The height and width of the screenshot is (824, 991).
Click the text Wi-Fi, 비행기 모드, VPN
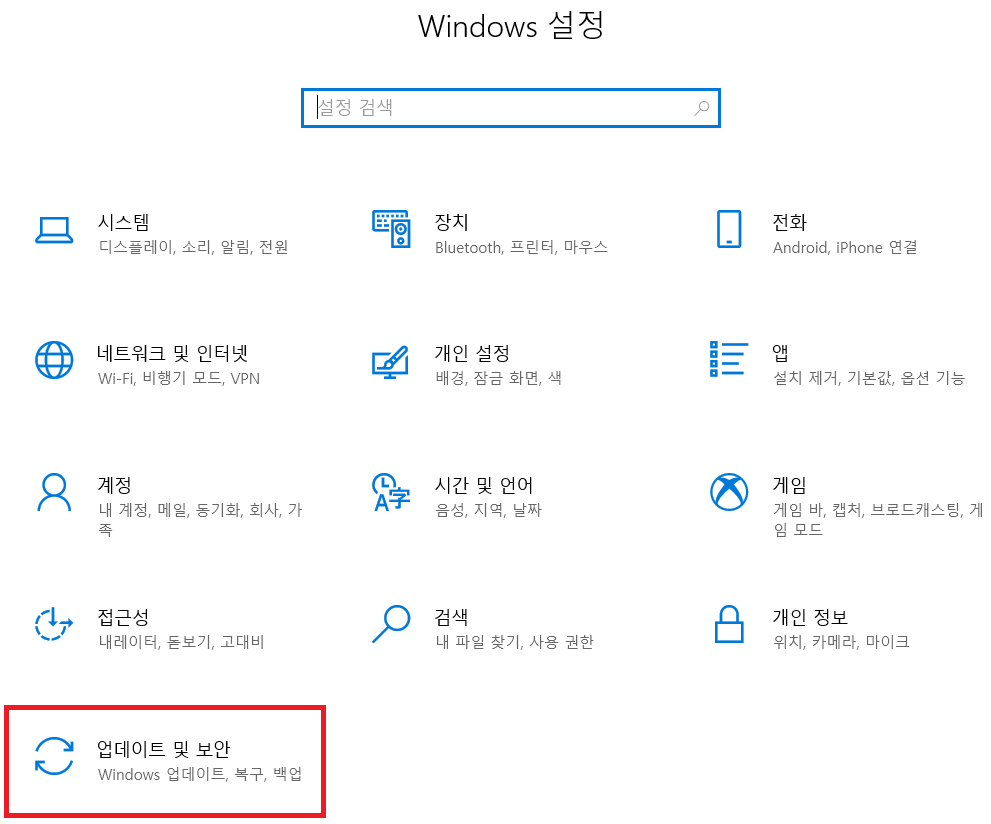click(179, 379)
